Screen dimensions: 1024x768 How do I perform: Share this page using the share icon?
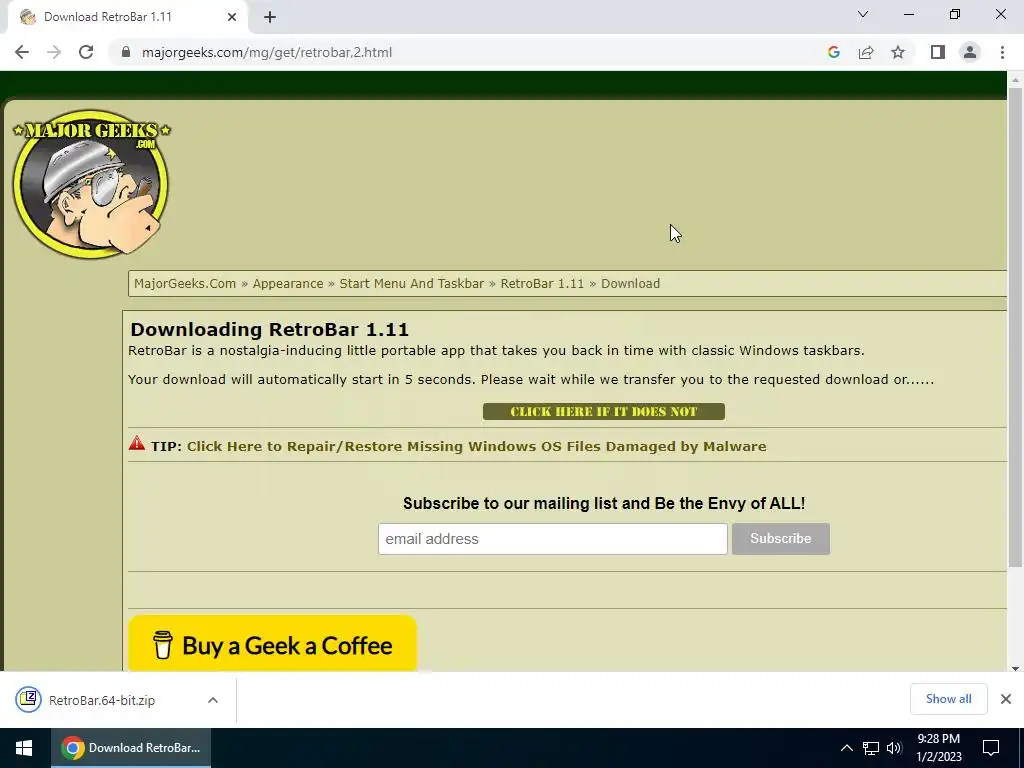click(x=866, y=52)
